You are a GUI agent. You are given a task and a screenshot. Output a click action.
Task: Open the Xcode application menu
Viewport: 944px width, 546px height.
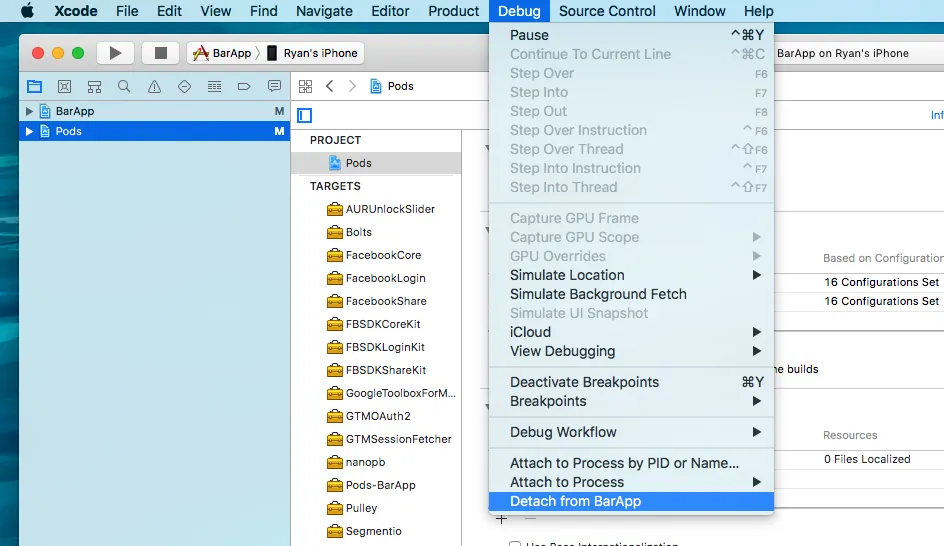pyautogui.click(x=76, y=11)
